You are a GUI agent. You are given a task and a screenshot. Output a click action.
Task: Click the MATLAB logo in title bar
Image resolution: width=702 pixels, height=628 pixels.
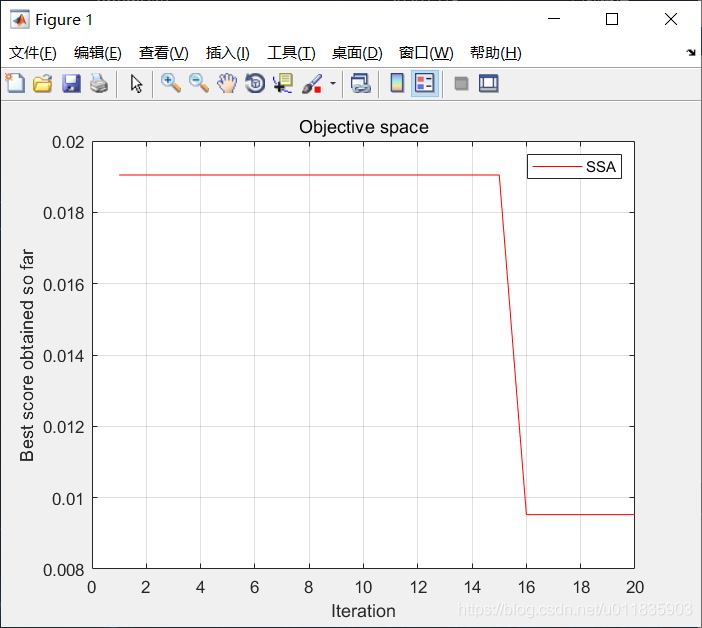pyautogui.click(x=20, y=19)
